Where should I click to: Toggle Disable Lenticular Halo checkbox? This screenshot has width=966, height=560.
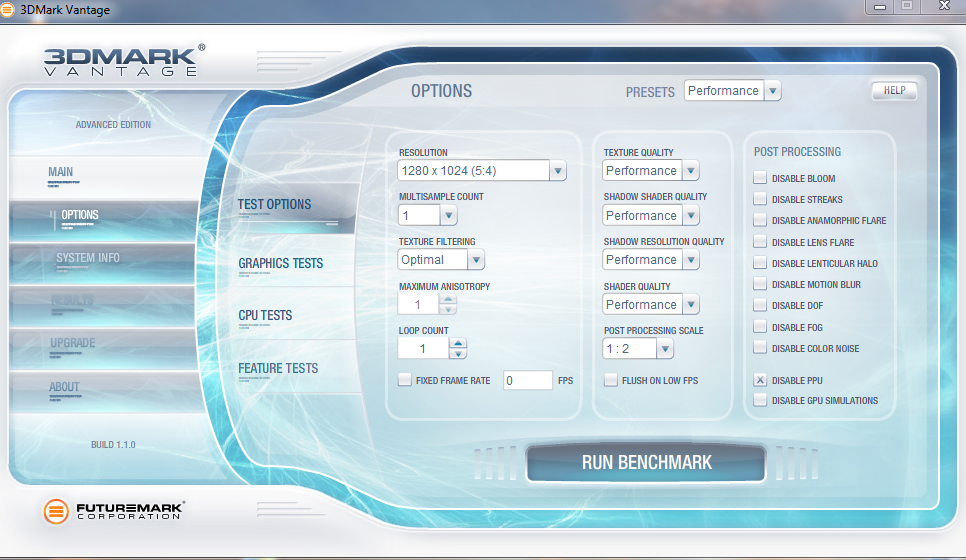(x=760, y=263)
